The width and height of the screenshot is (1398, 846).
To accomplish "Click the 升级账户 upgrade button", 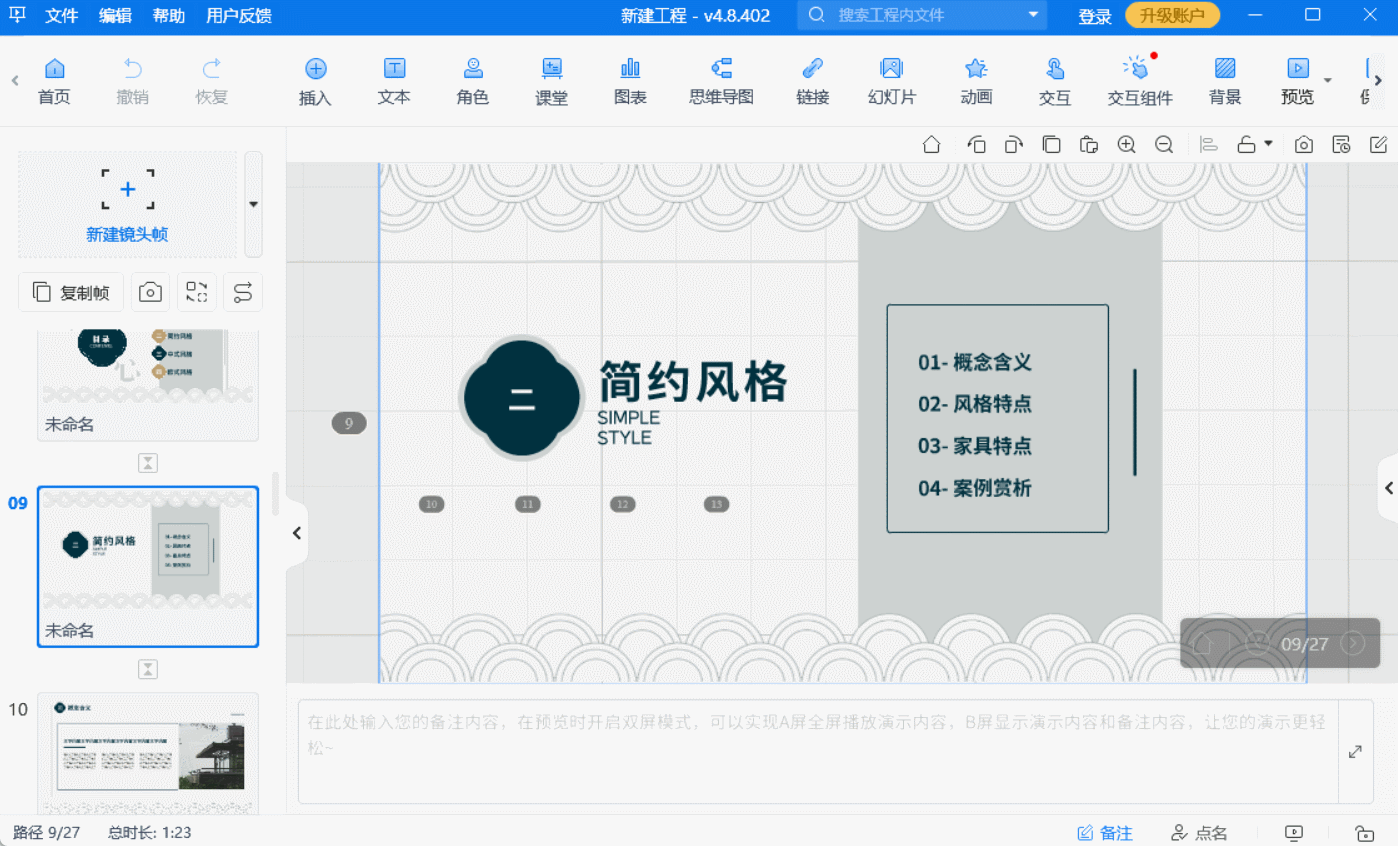I will (x=1172, y=16).
